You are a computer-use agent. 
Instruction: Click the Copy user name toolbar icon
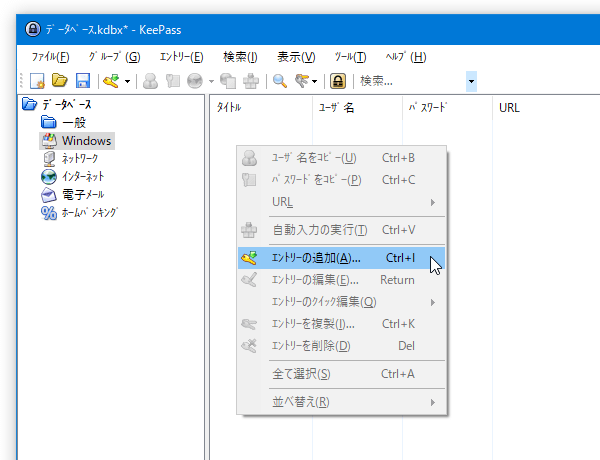click(x=150, y=81)
